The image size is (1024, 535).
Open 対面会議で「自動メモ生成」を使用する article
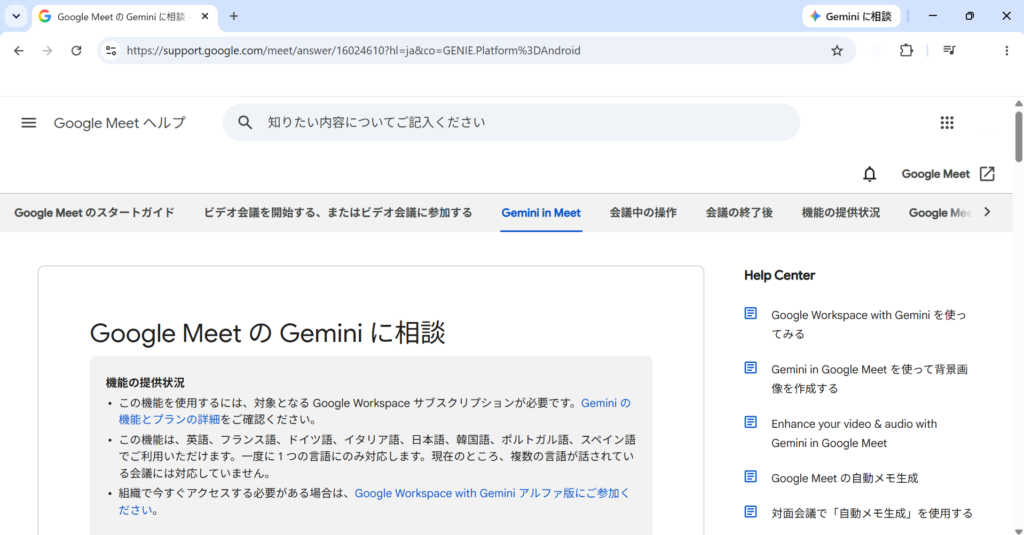[872, 513]
